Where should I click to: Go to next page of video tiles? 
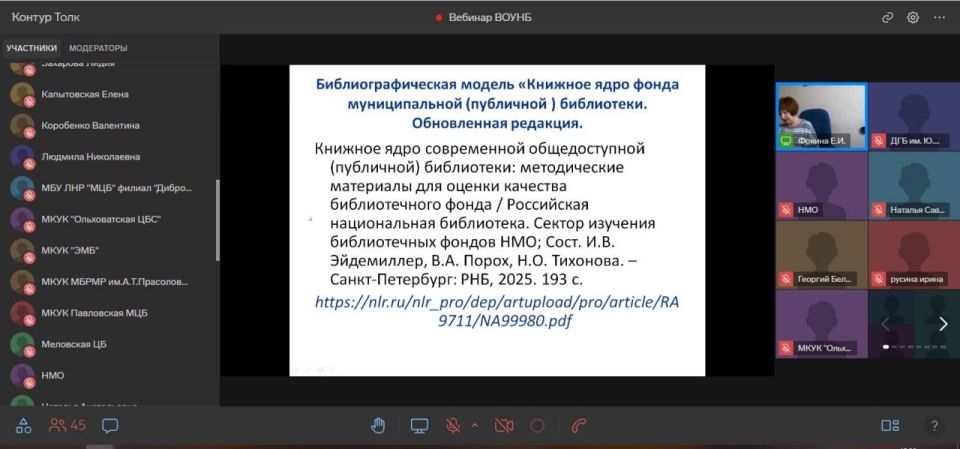click(943, 324)
